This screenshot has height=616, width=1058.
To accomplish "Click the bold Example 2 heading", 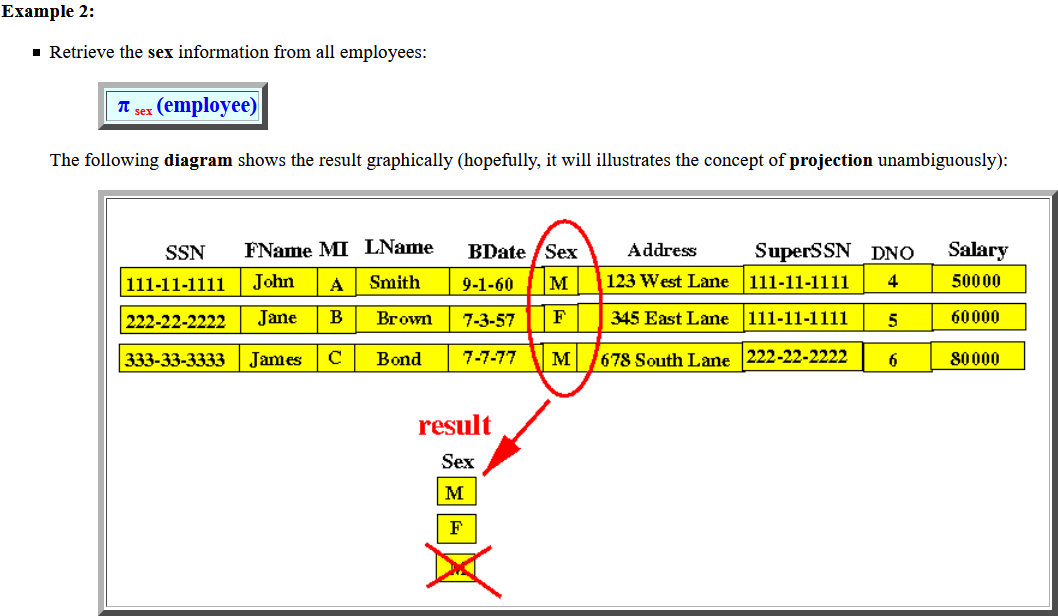I will [46, 11].
